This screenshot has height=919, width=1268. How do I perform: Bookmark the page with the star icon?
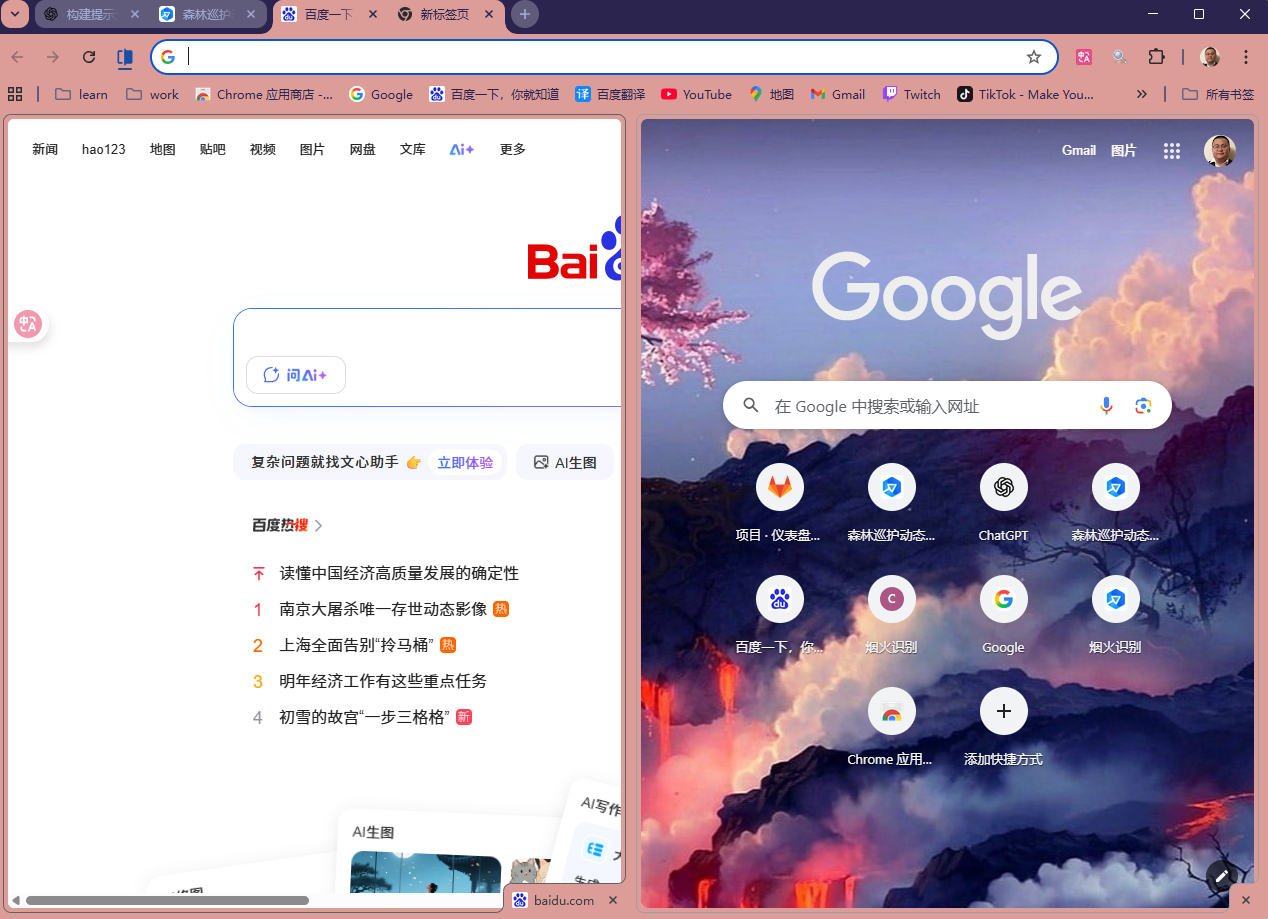pyautogui.click(x=1033, y=57)
